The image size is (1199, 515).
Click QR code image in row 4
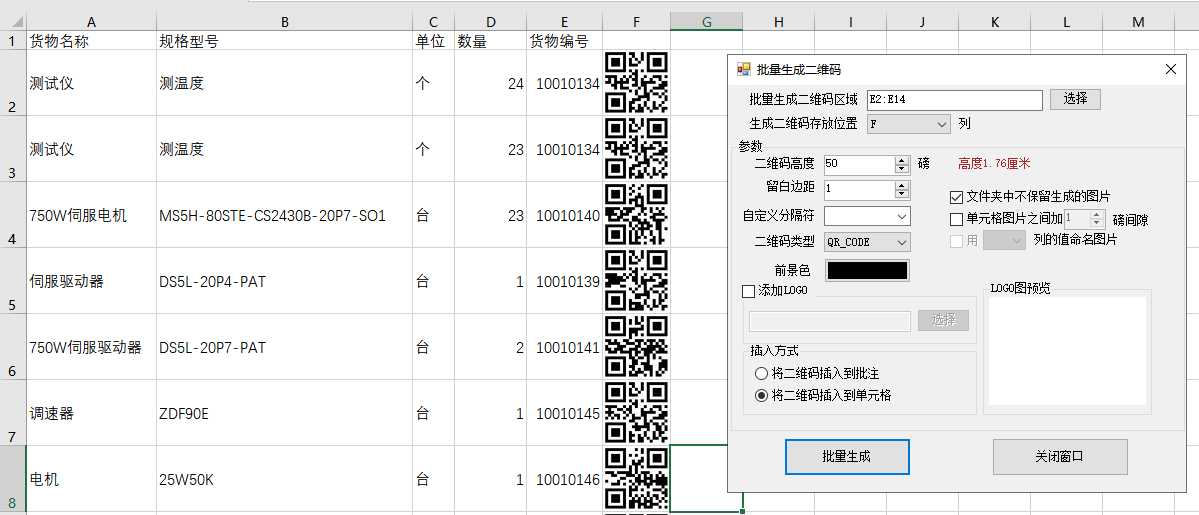pyautogui.click(x=636, y=214)
